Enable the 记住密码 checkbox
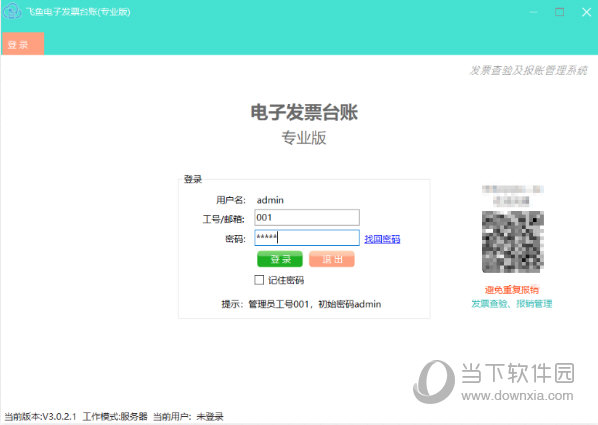The image size is (598, 425). pos(259,280)
